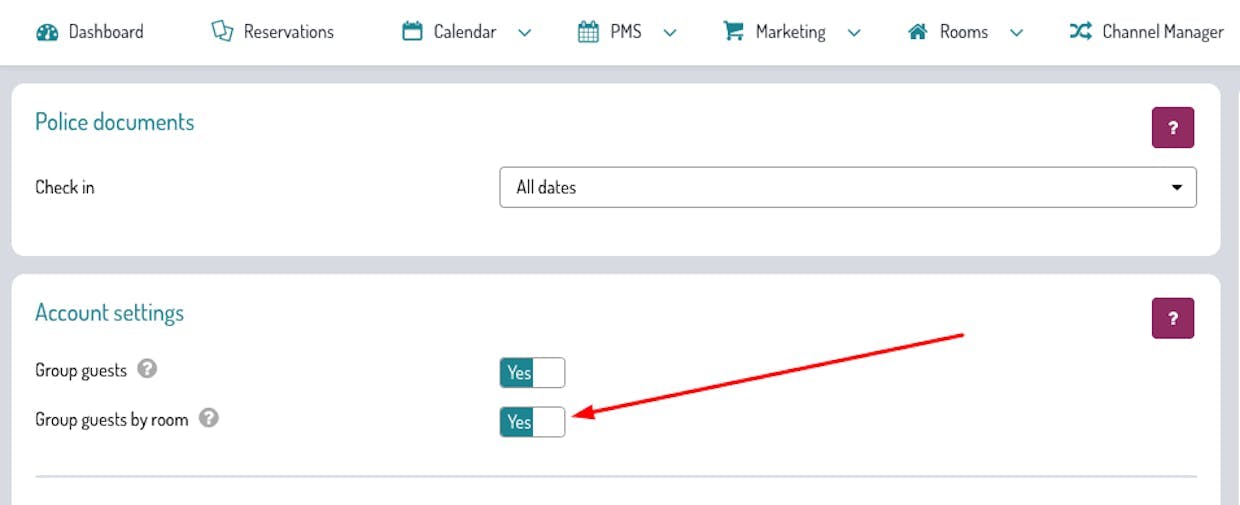Screen dimensions: 1240x505
Task: Toggle the Group guests switch
Action: [532, 373]
